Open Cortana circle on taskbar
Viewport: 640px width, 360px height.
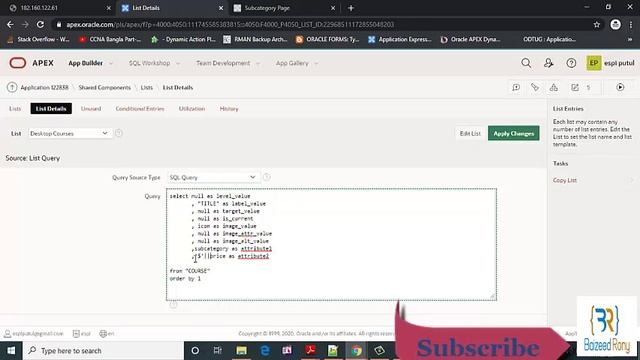[x=195, y=351]
